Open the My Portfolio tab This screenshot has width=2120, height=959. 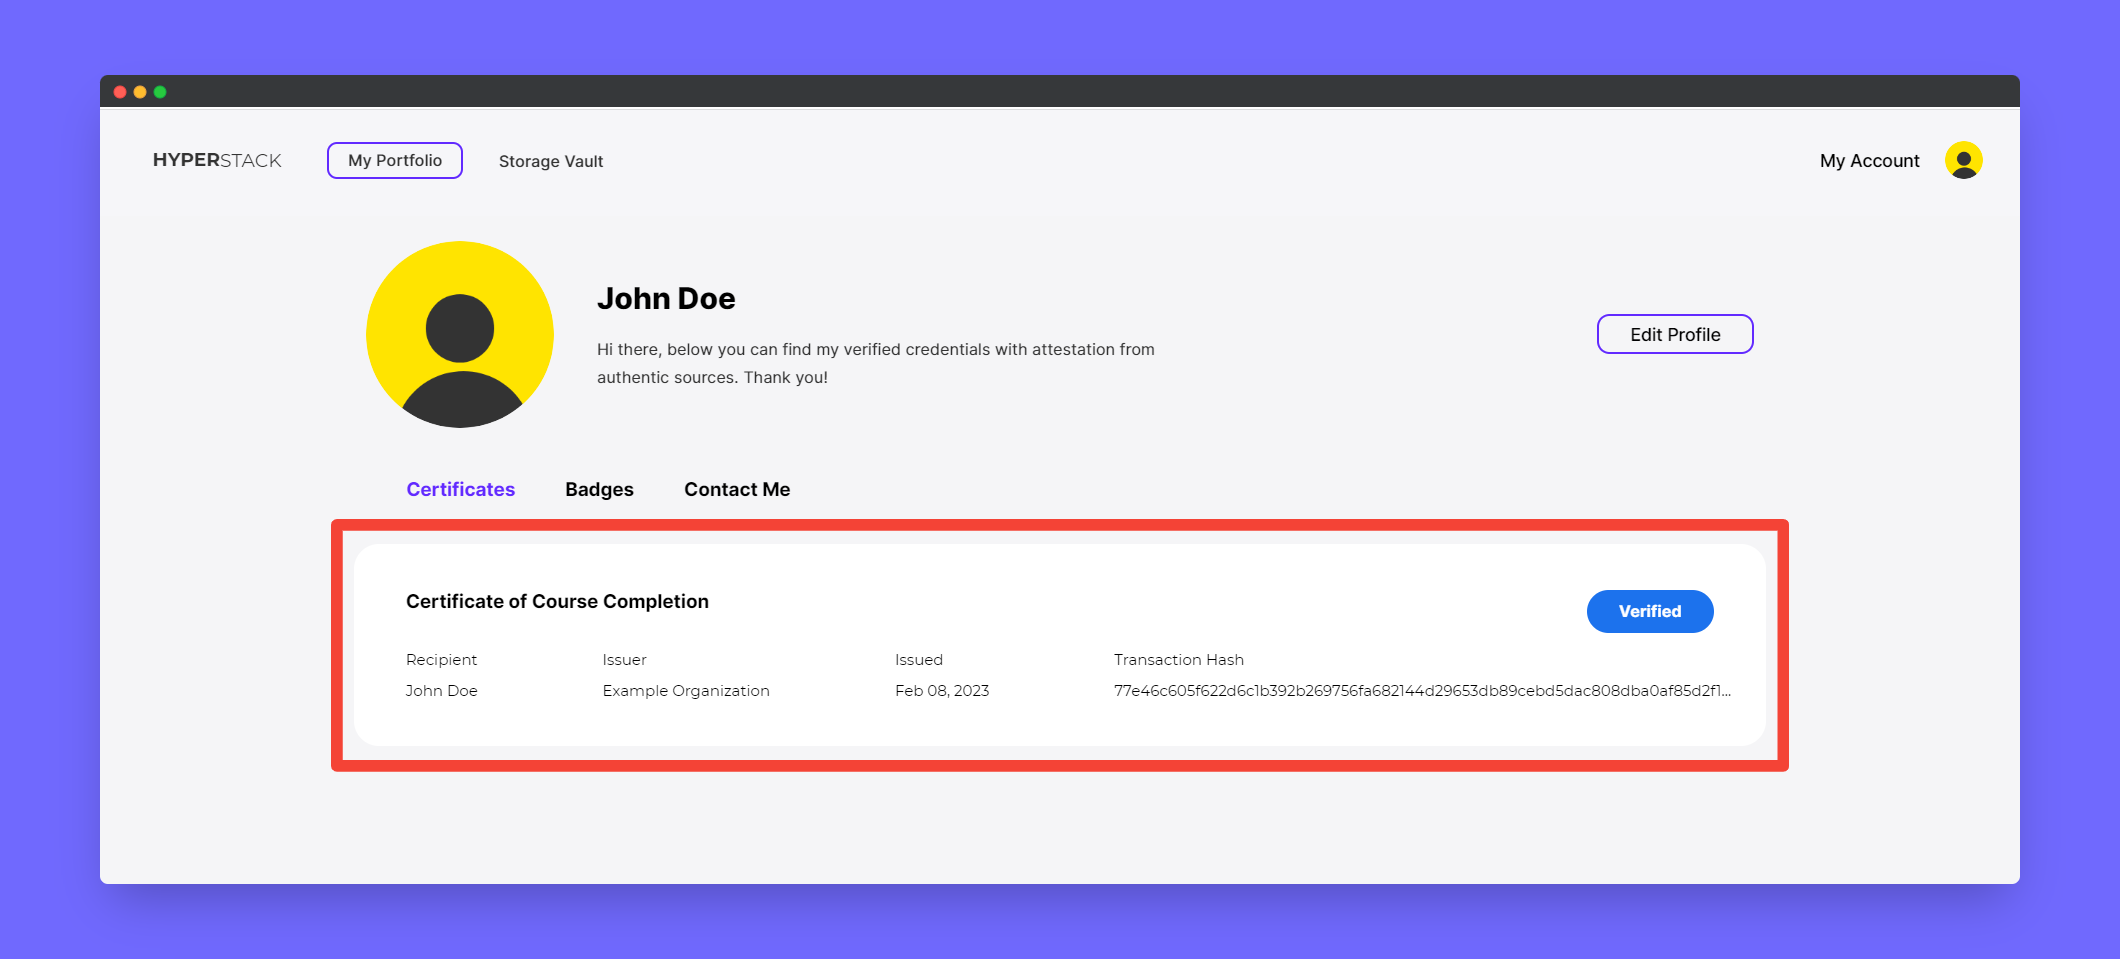tap(395, 160)
